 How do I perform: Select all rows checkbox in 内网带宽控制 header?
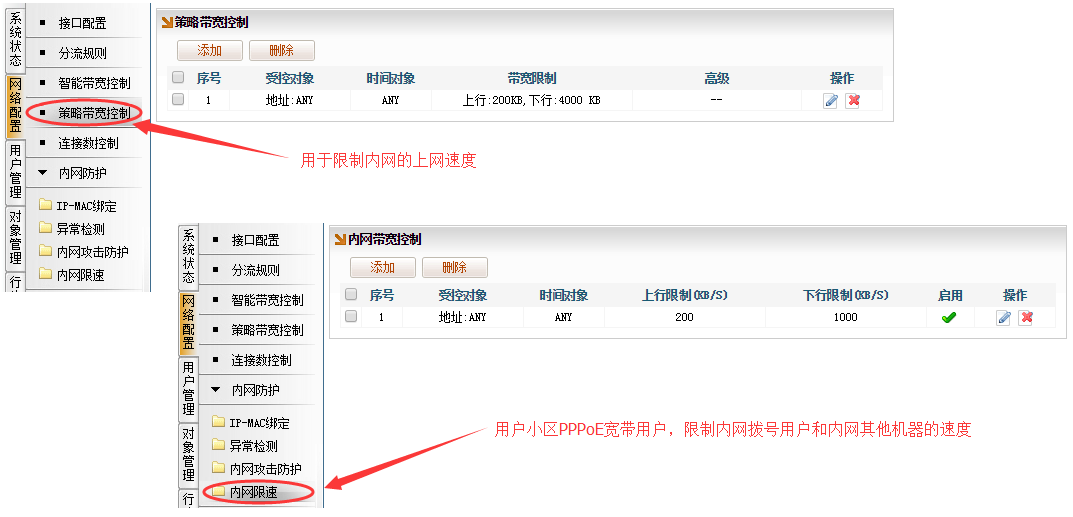click(351, 294)
